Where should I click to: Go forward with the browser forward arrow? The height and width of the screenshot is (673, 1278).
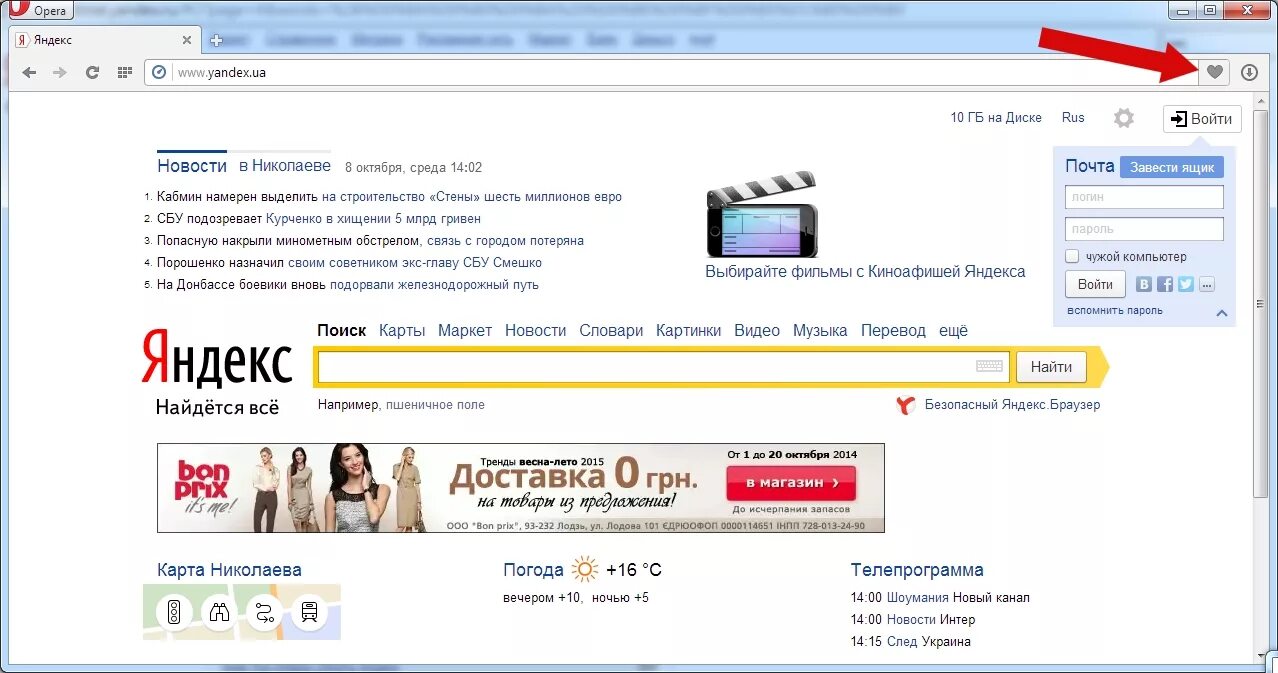click(x=60, y=72)
